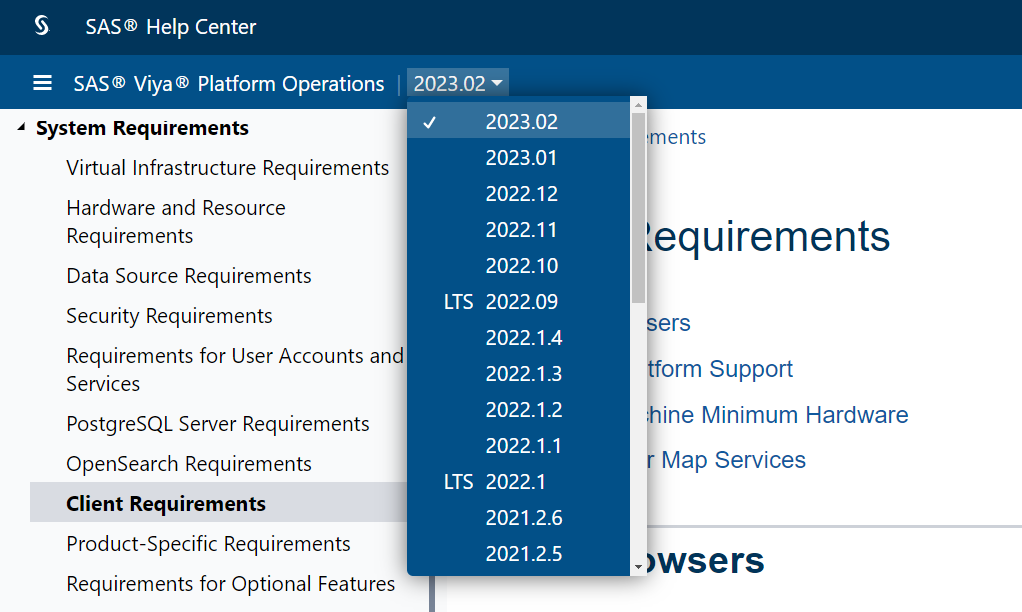Collapse the System Requirements tree section

click(22, 128)
